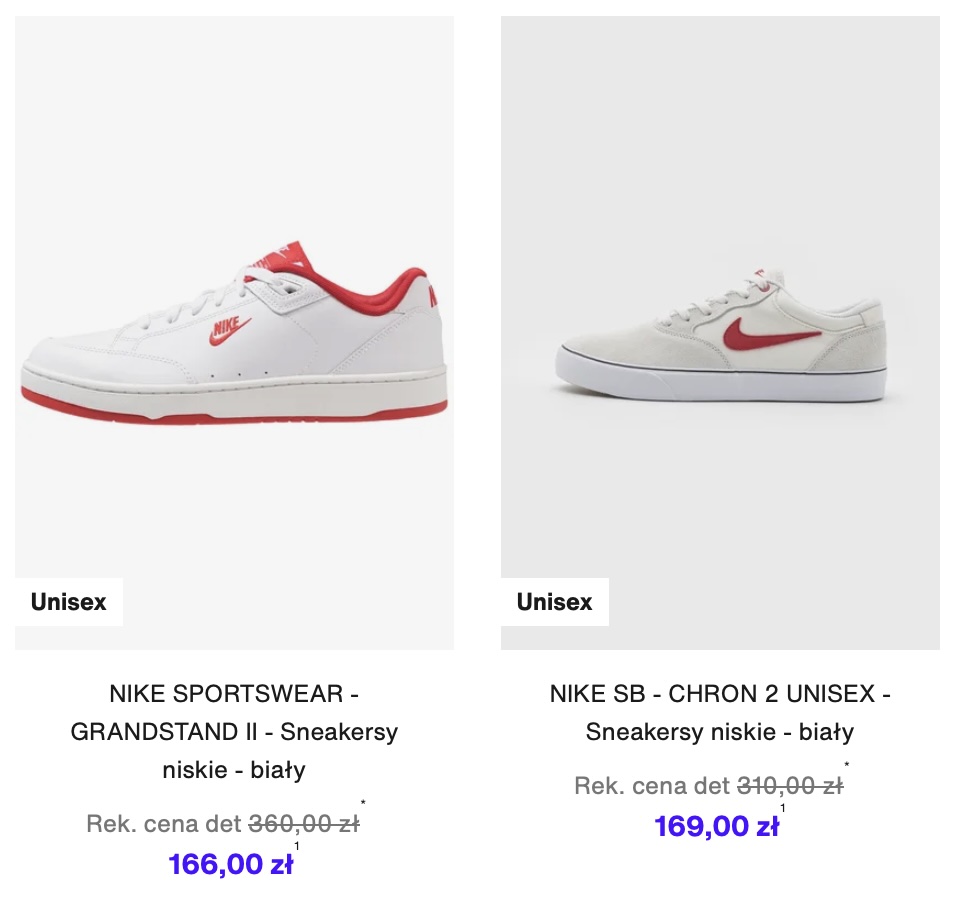Click footnote marker 1 beside 169,00 zł
This screenshot has height=908, width=960.
click(x=782, y=808)
